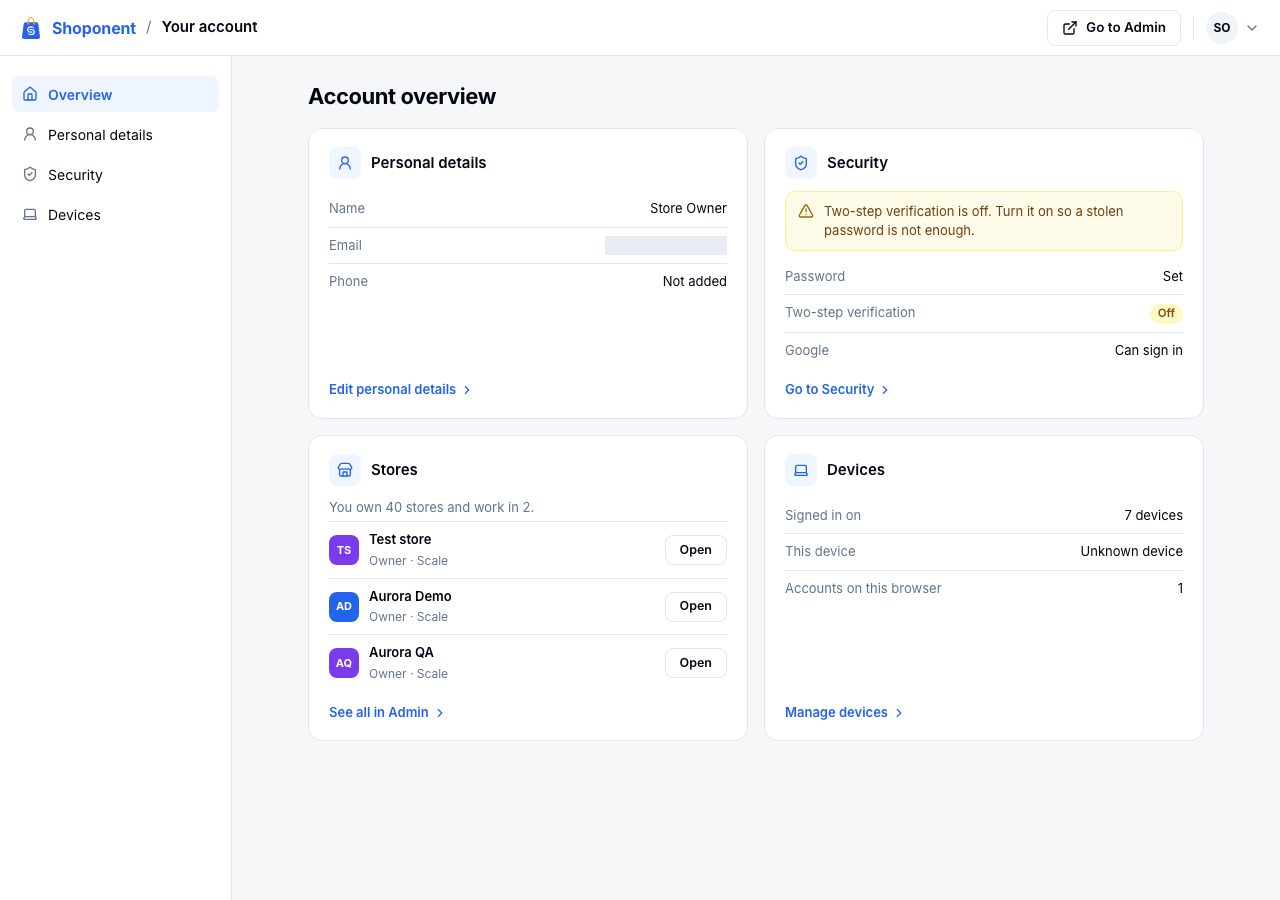
Task: Click the 'Account overview' heading
Action: click(402, 96)
